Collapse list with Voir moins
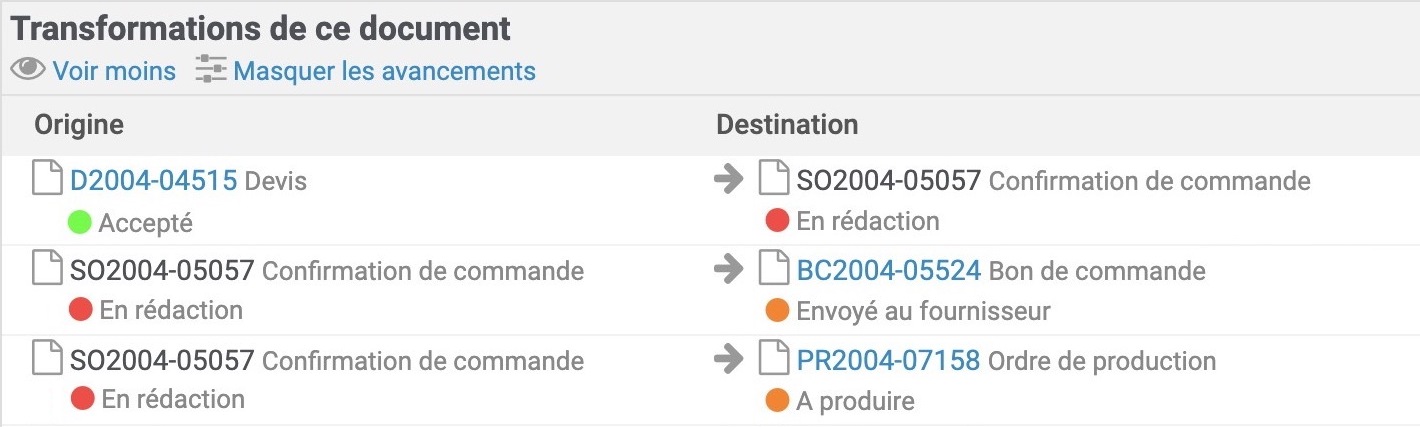The image size is (1420, 427). (114, 71)
